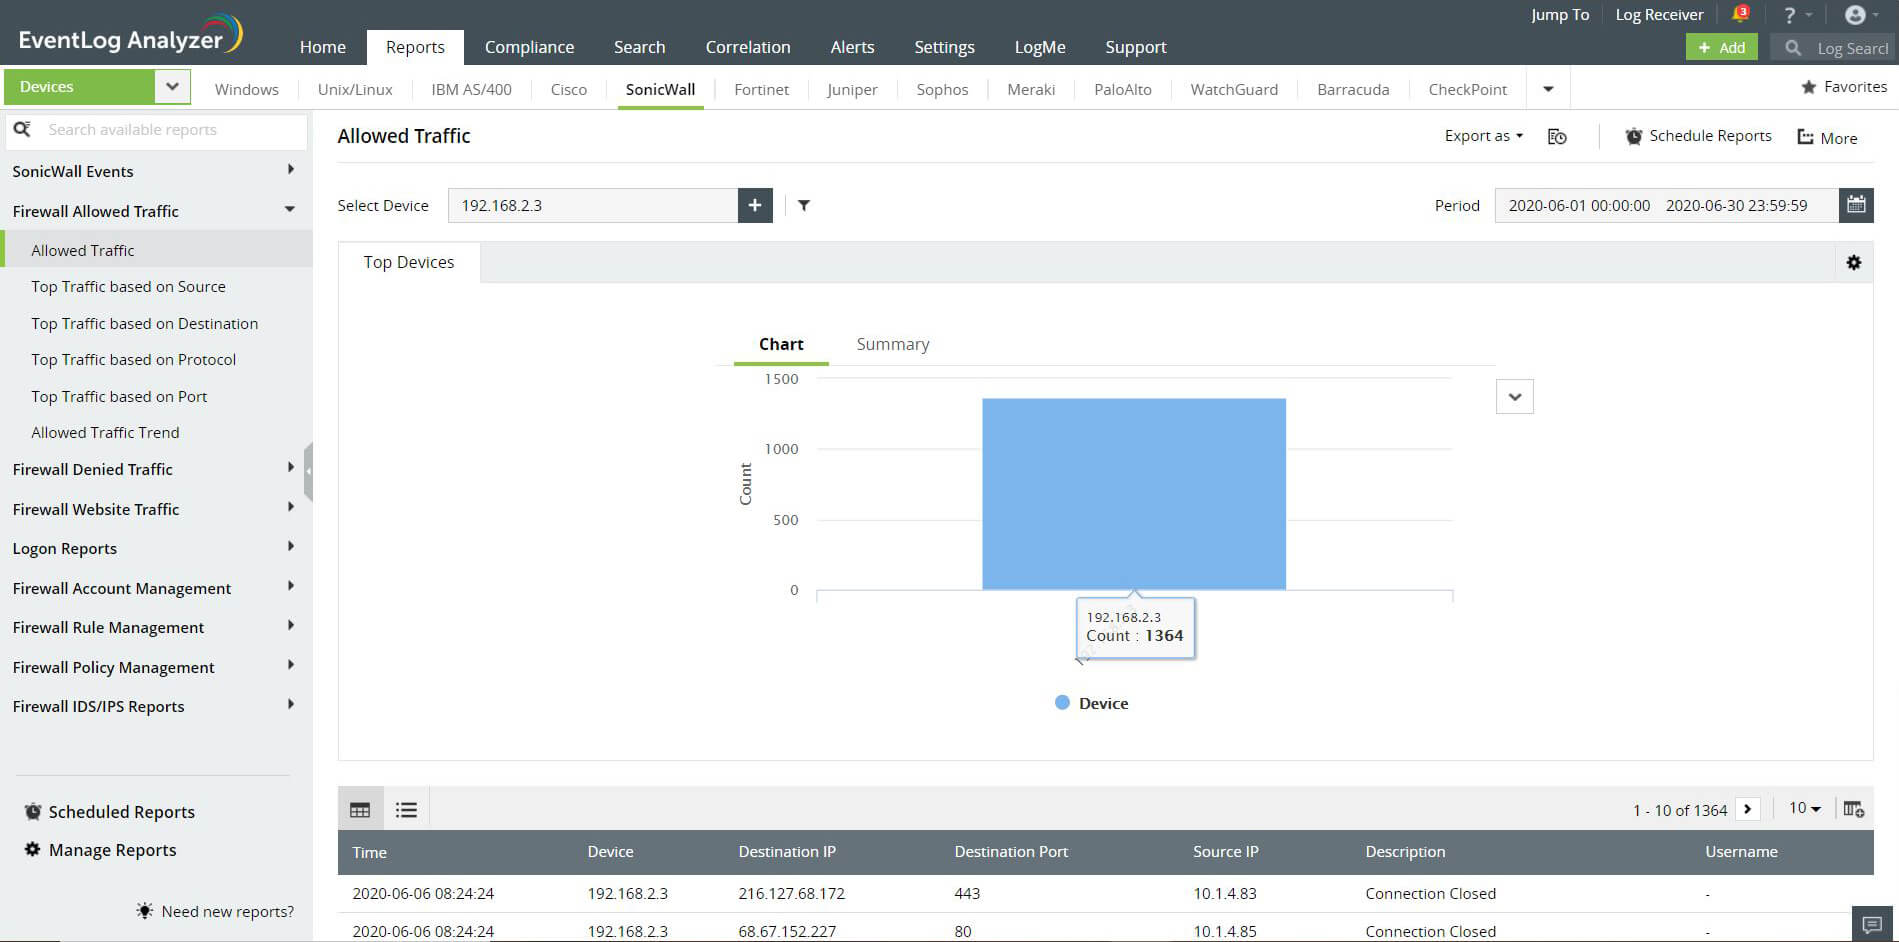Click the plus button beside Select Device
The width and height of the screenshot is (1899, 942).
click(755, 205)
